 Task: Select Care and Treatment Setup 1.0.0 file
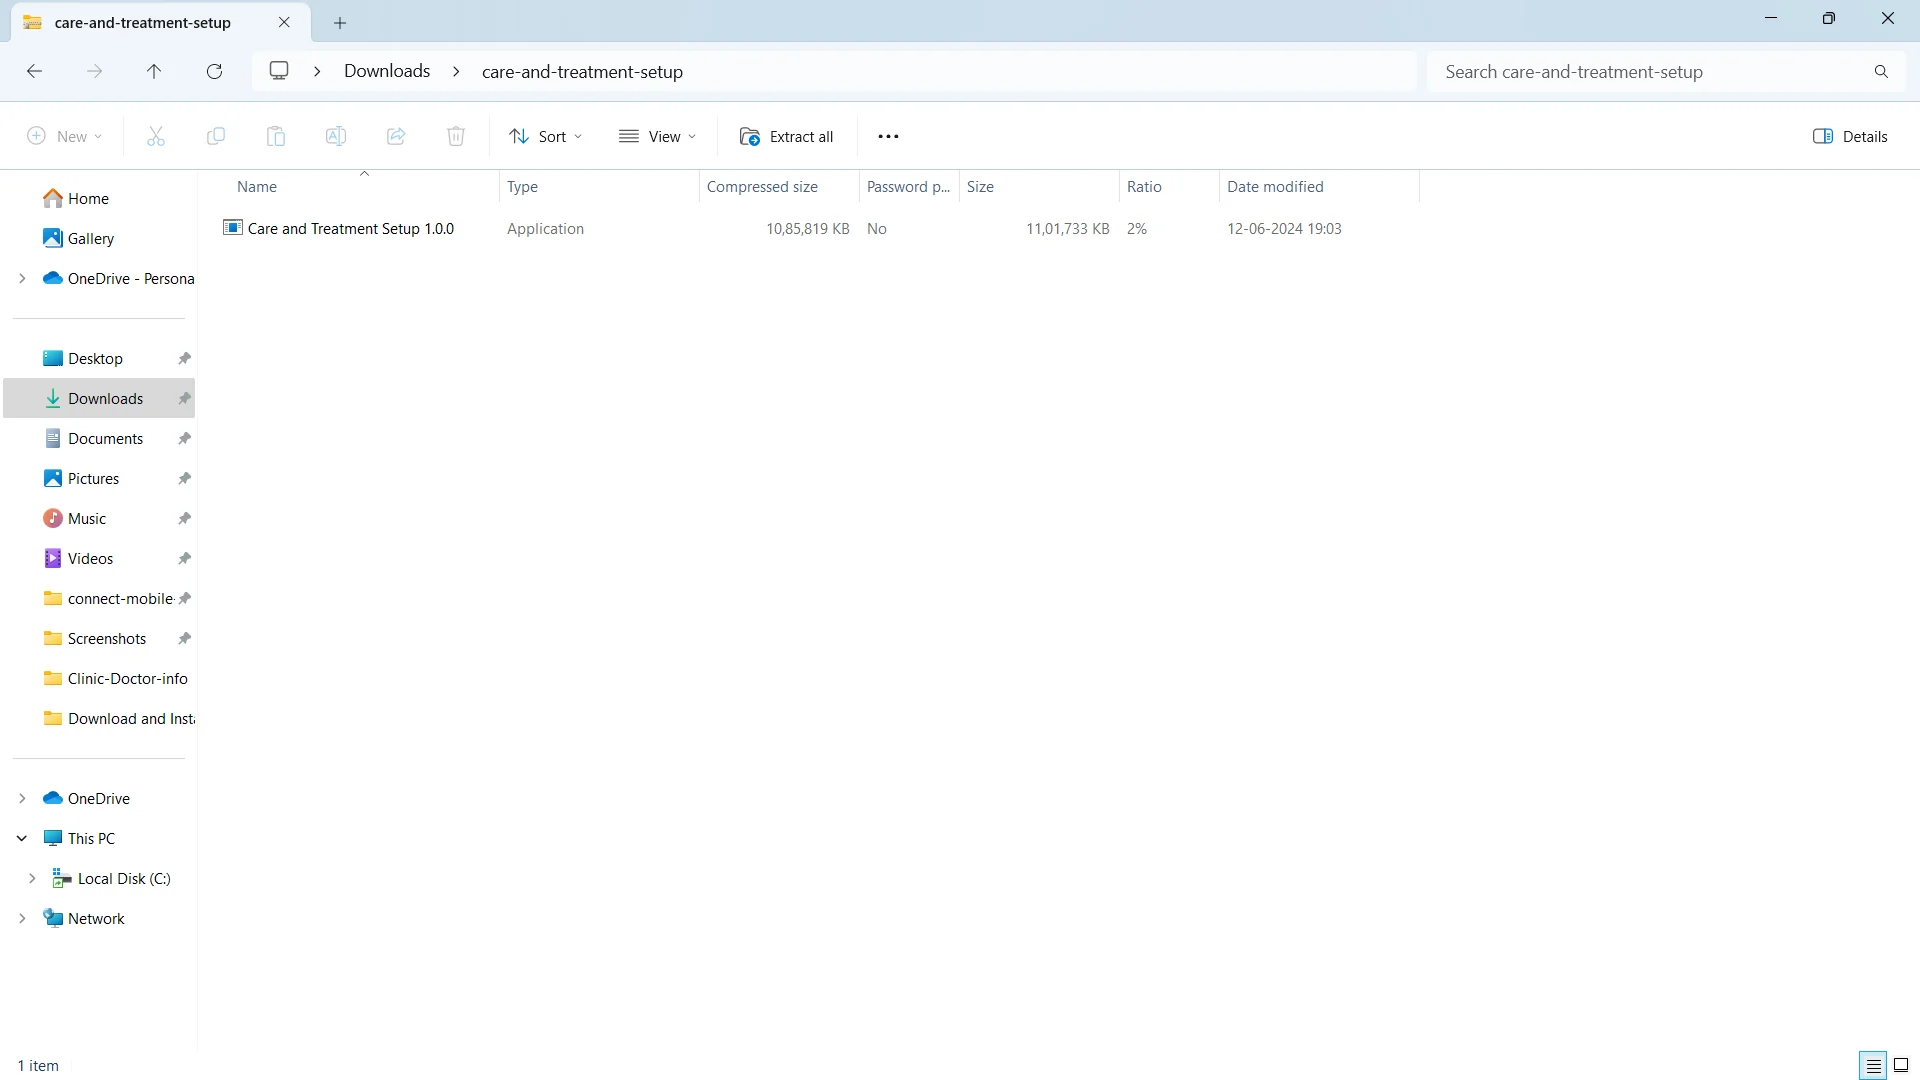coord(351,229)
